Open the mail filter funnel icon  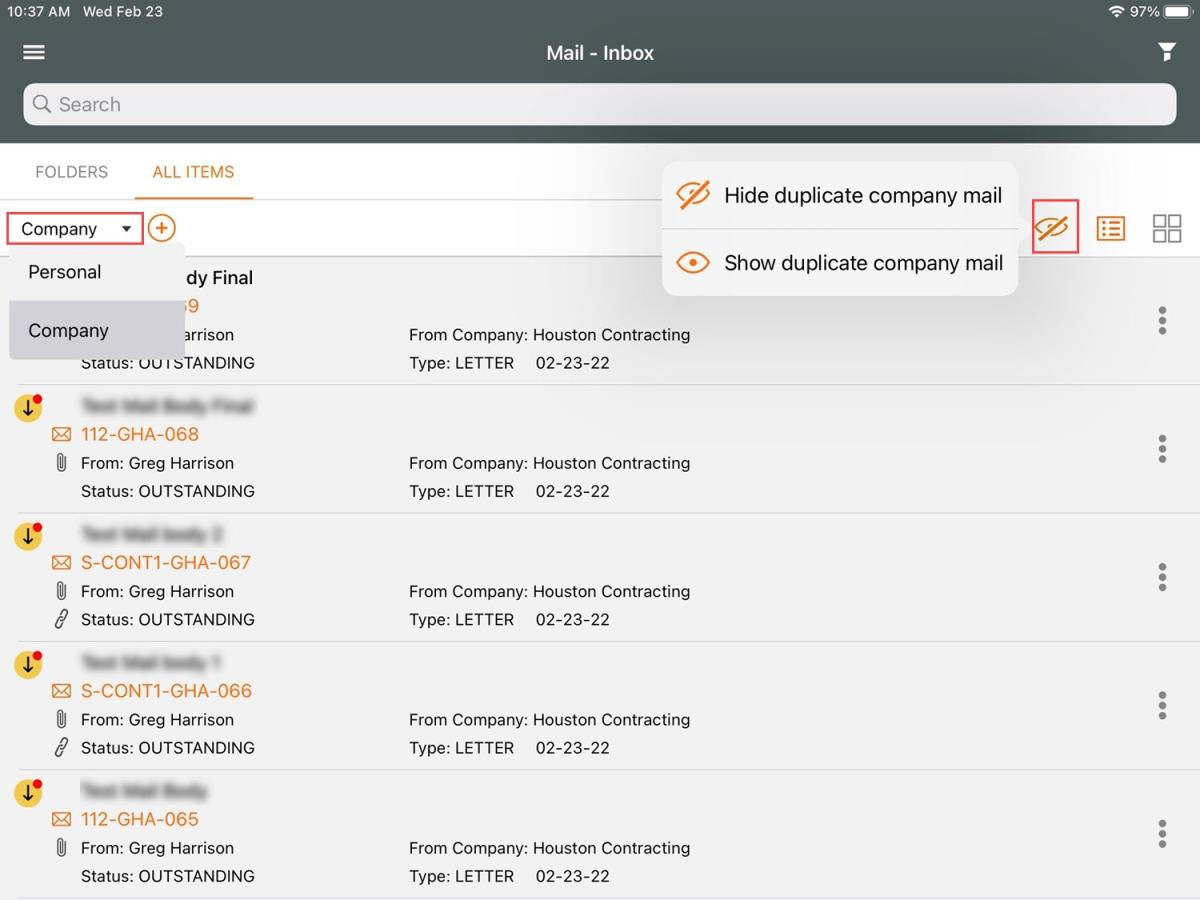(x=1166, y=53)
